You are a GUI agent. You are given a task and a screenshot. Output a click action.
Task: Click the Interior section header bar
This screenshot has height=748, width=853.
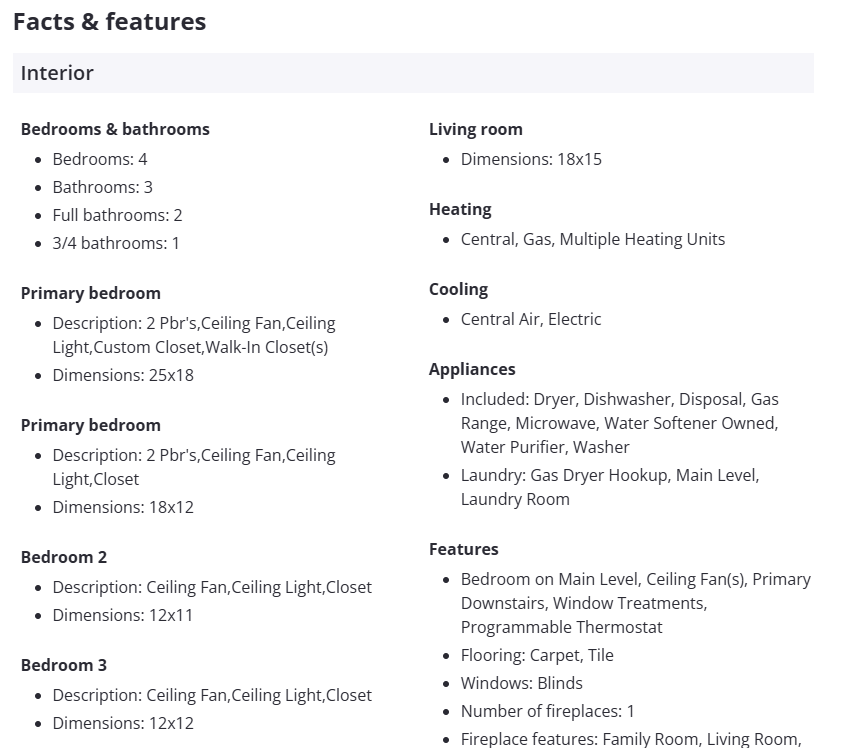412,73
